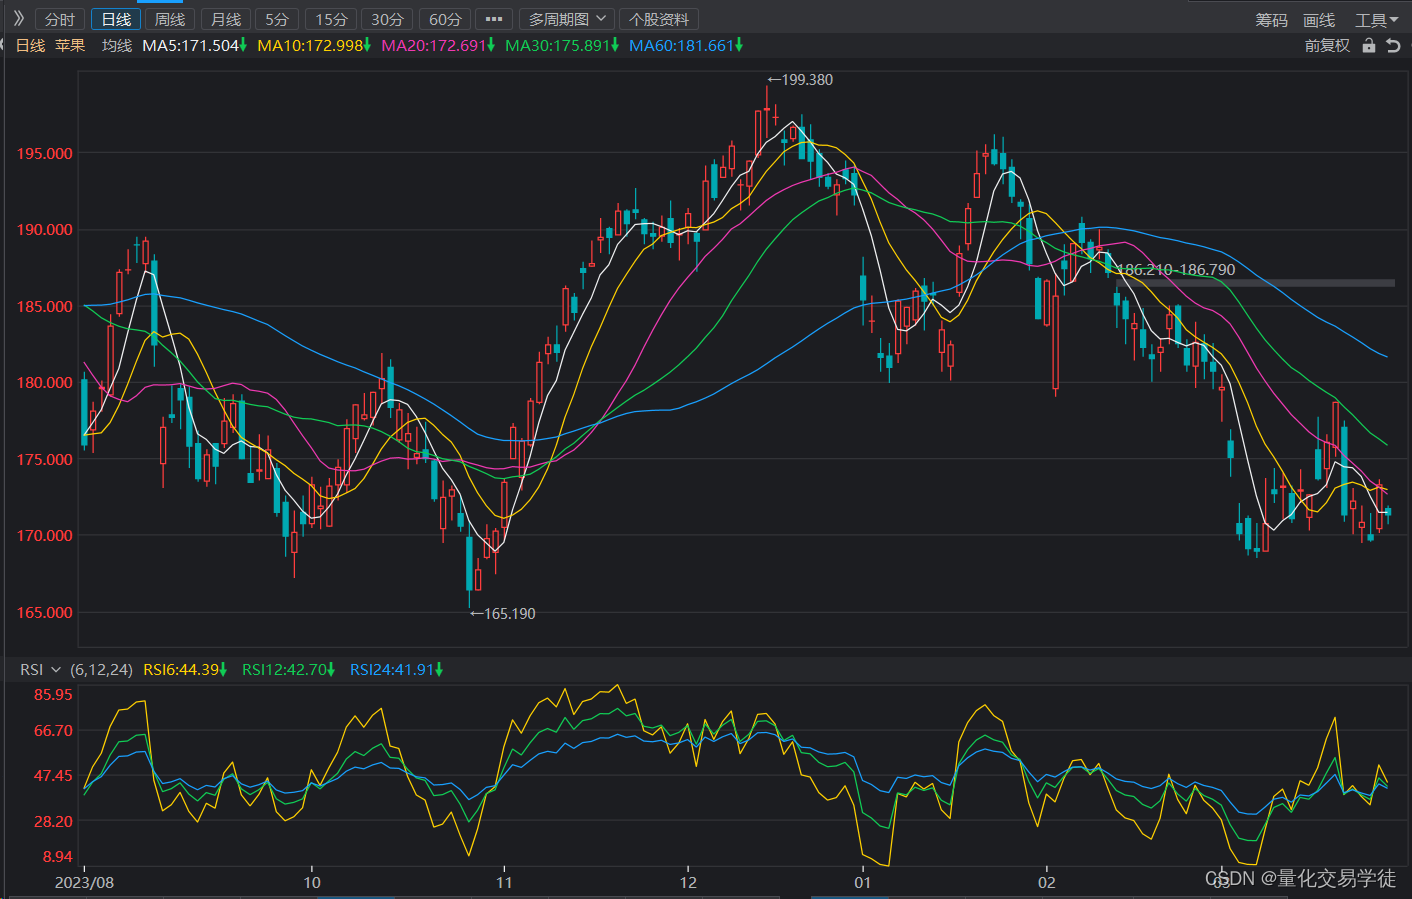Screen dimensions: 1412x899
Task: Click the MA30:175.891 indicator value
Action: (562, 46)
